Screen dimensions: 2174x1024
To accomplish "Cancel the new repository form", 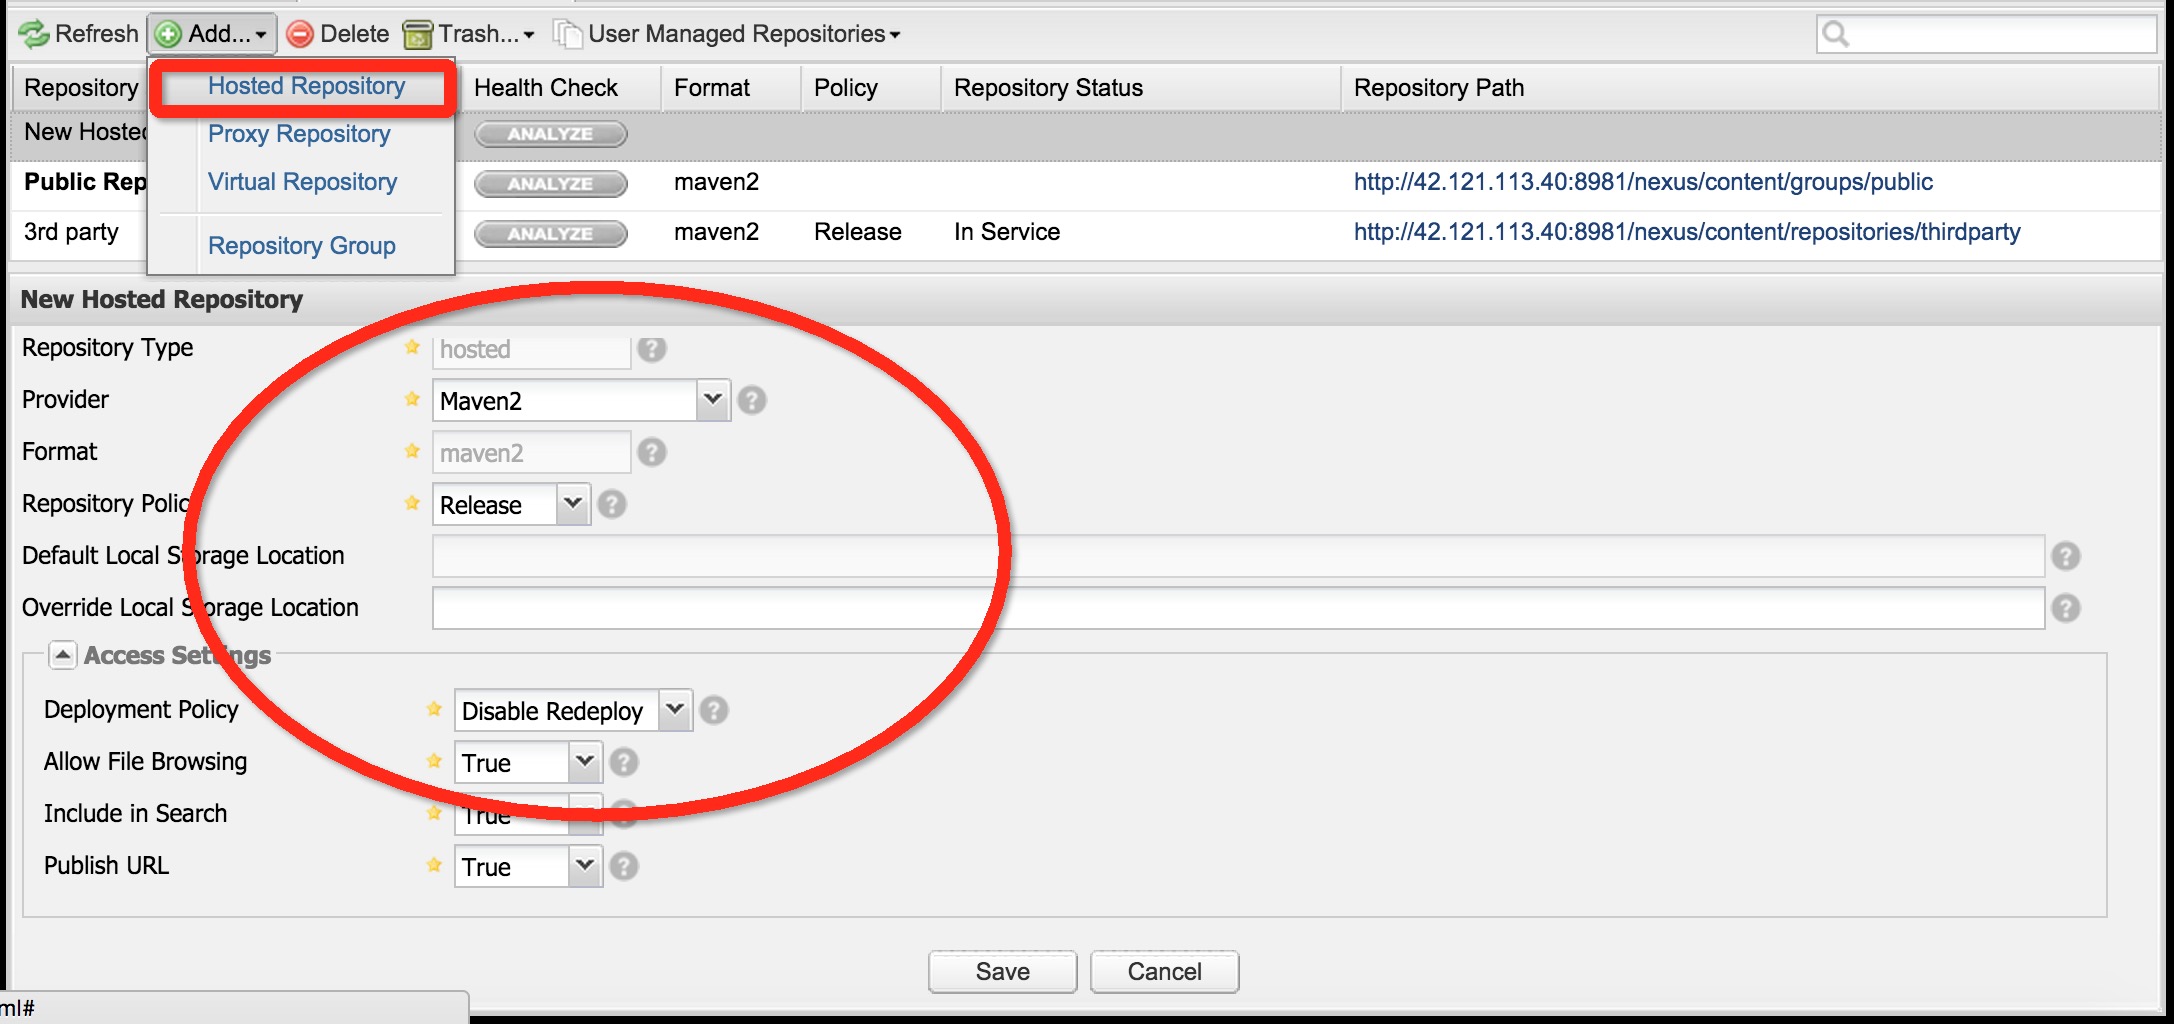I will [1165, 972].
